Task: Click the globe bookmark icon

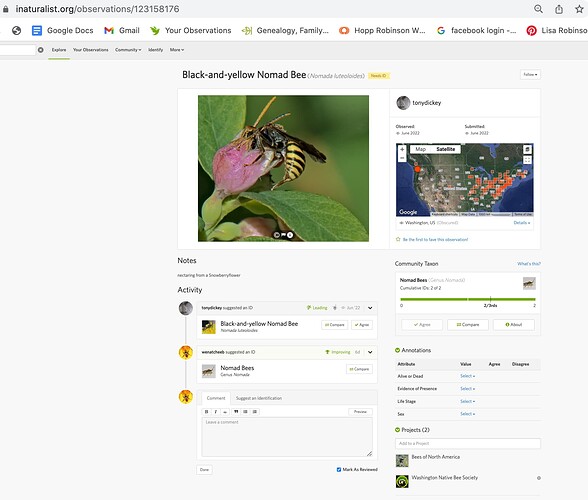Action: pos(16,30)
